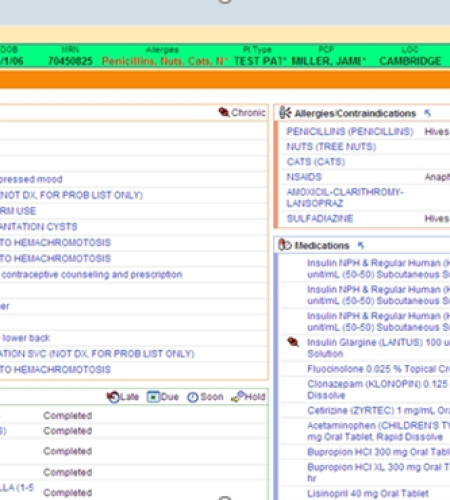The width and height of the screenshot is (450, 500).
Task: Open NUTS (TREE NUTS) allergy entry
Action: pyautogui.click(x=331, y=147)
